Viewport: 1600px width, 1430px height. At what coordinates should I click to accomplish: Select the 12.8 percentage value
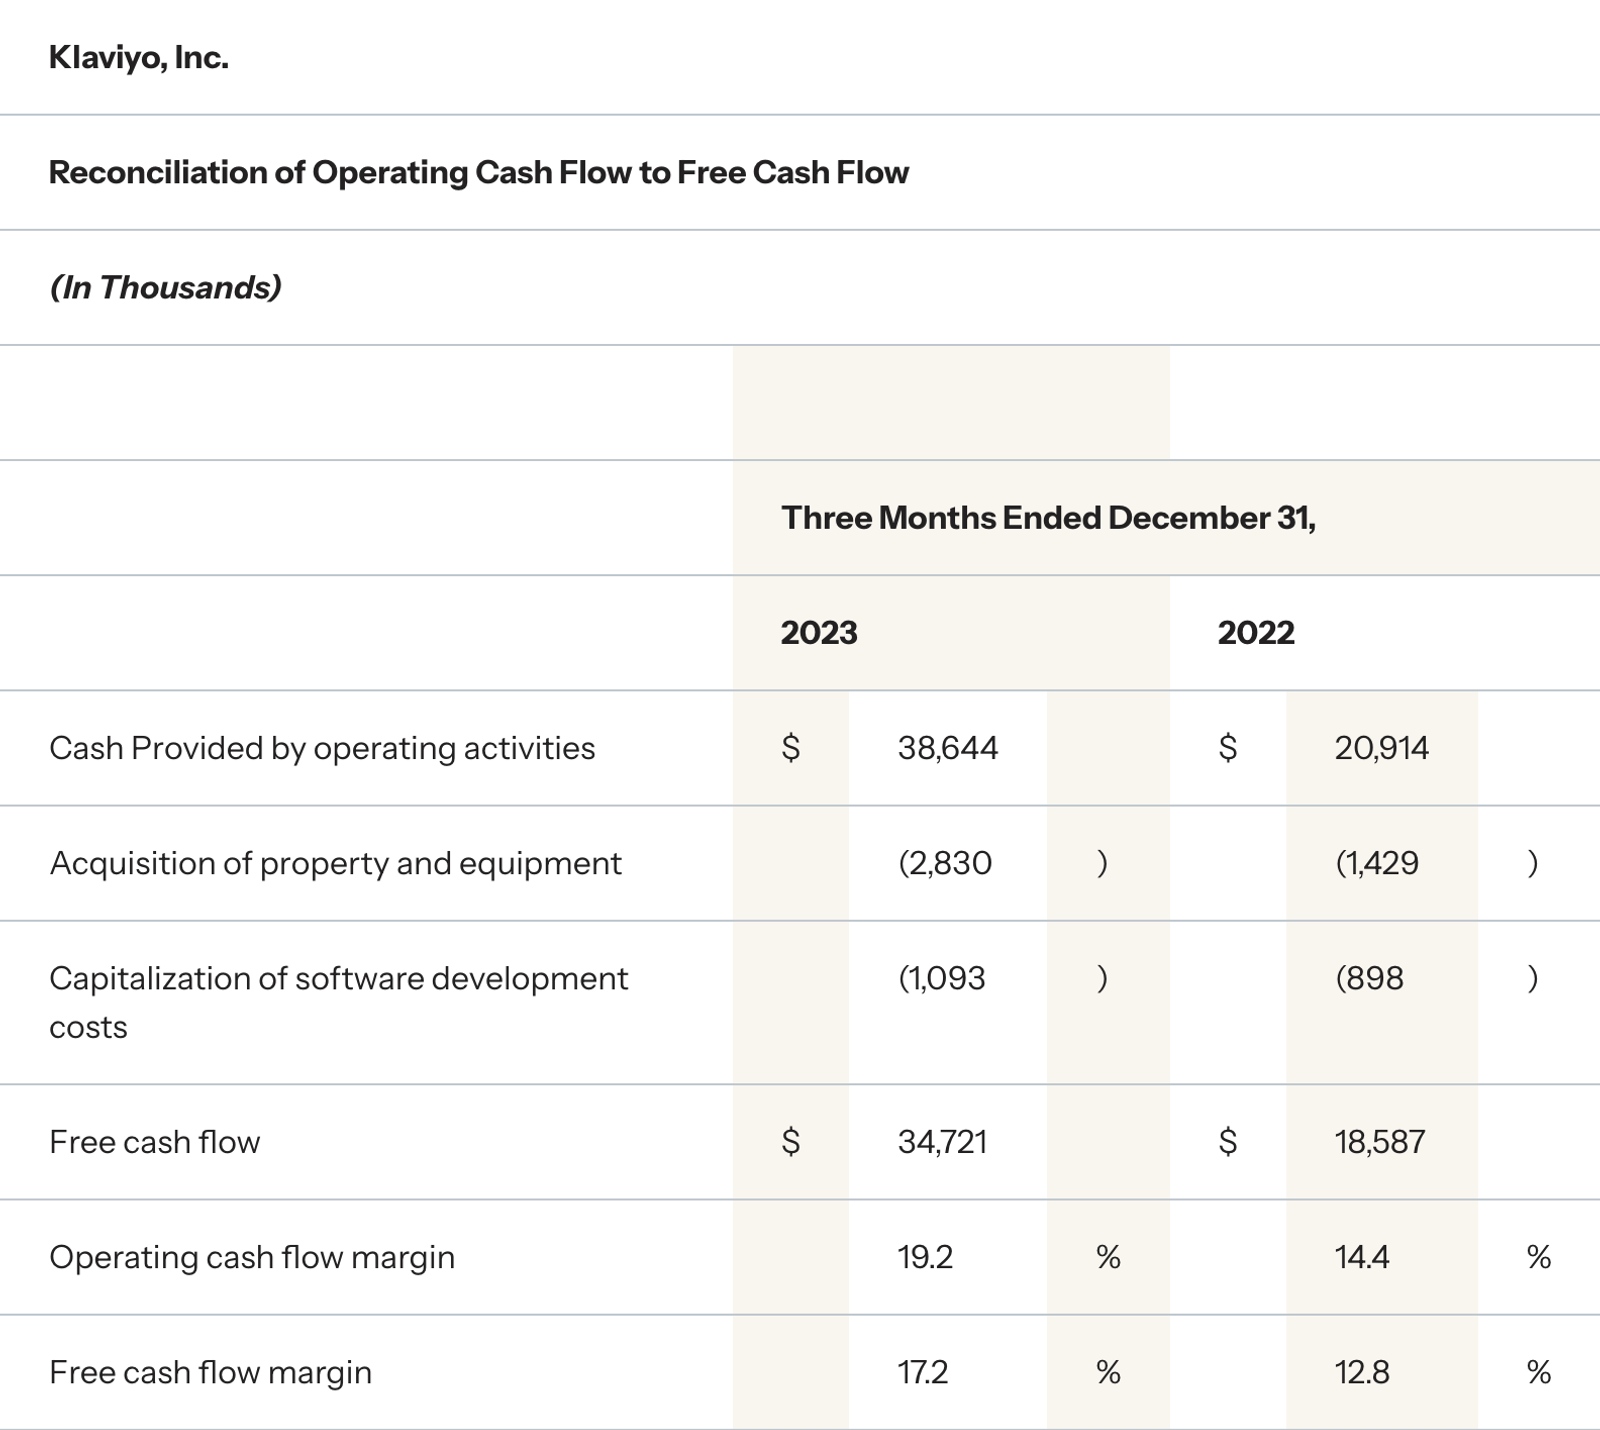click(1362, 1372)
